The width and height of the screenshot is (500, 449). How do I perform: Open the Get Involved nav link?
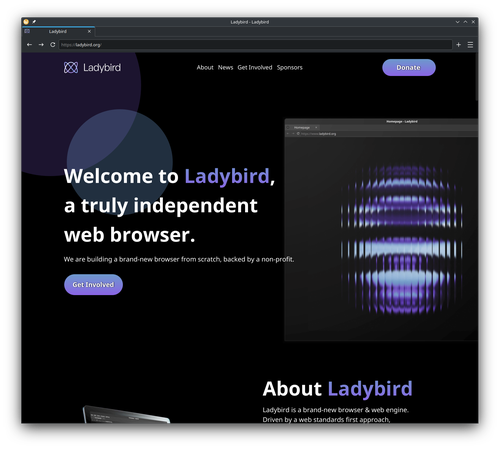[x=255, y=68]
